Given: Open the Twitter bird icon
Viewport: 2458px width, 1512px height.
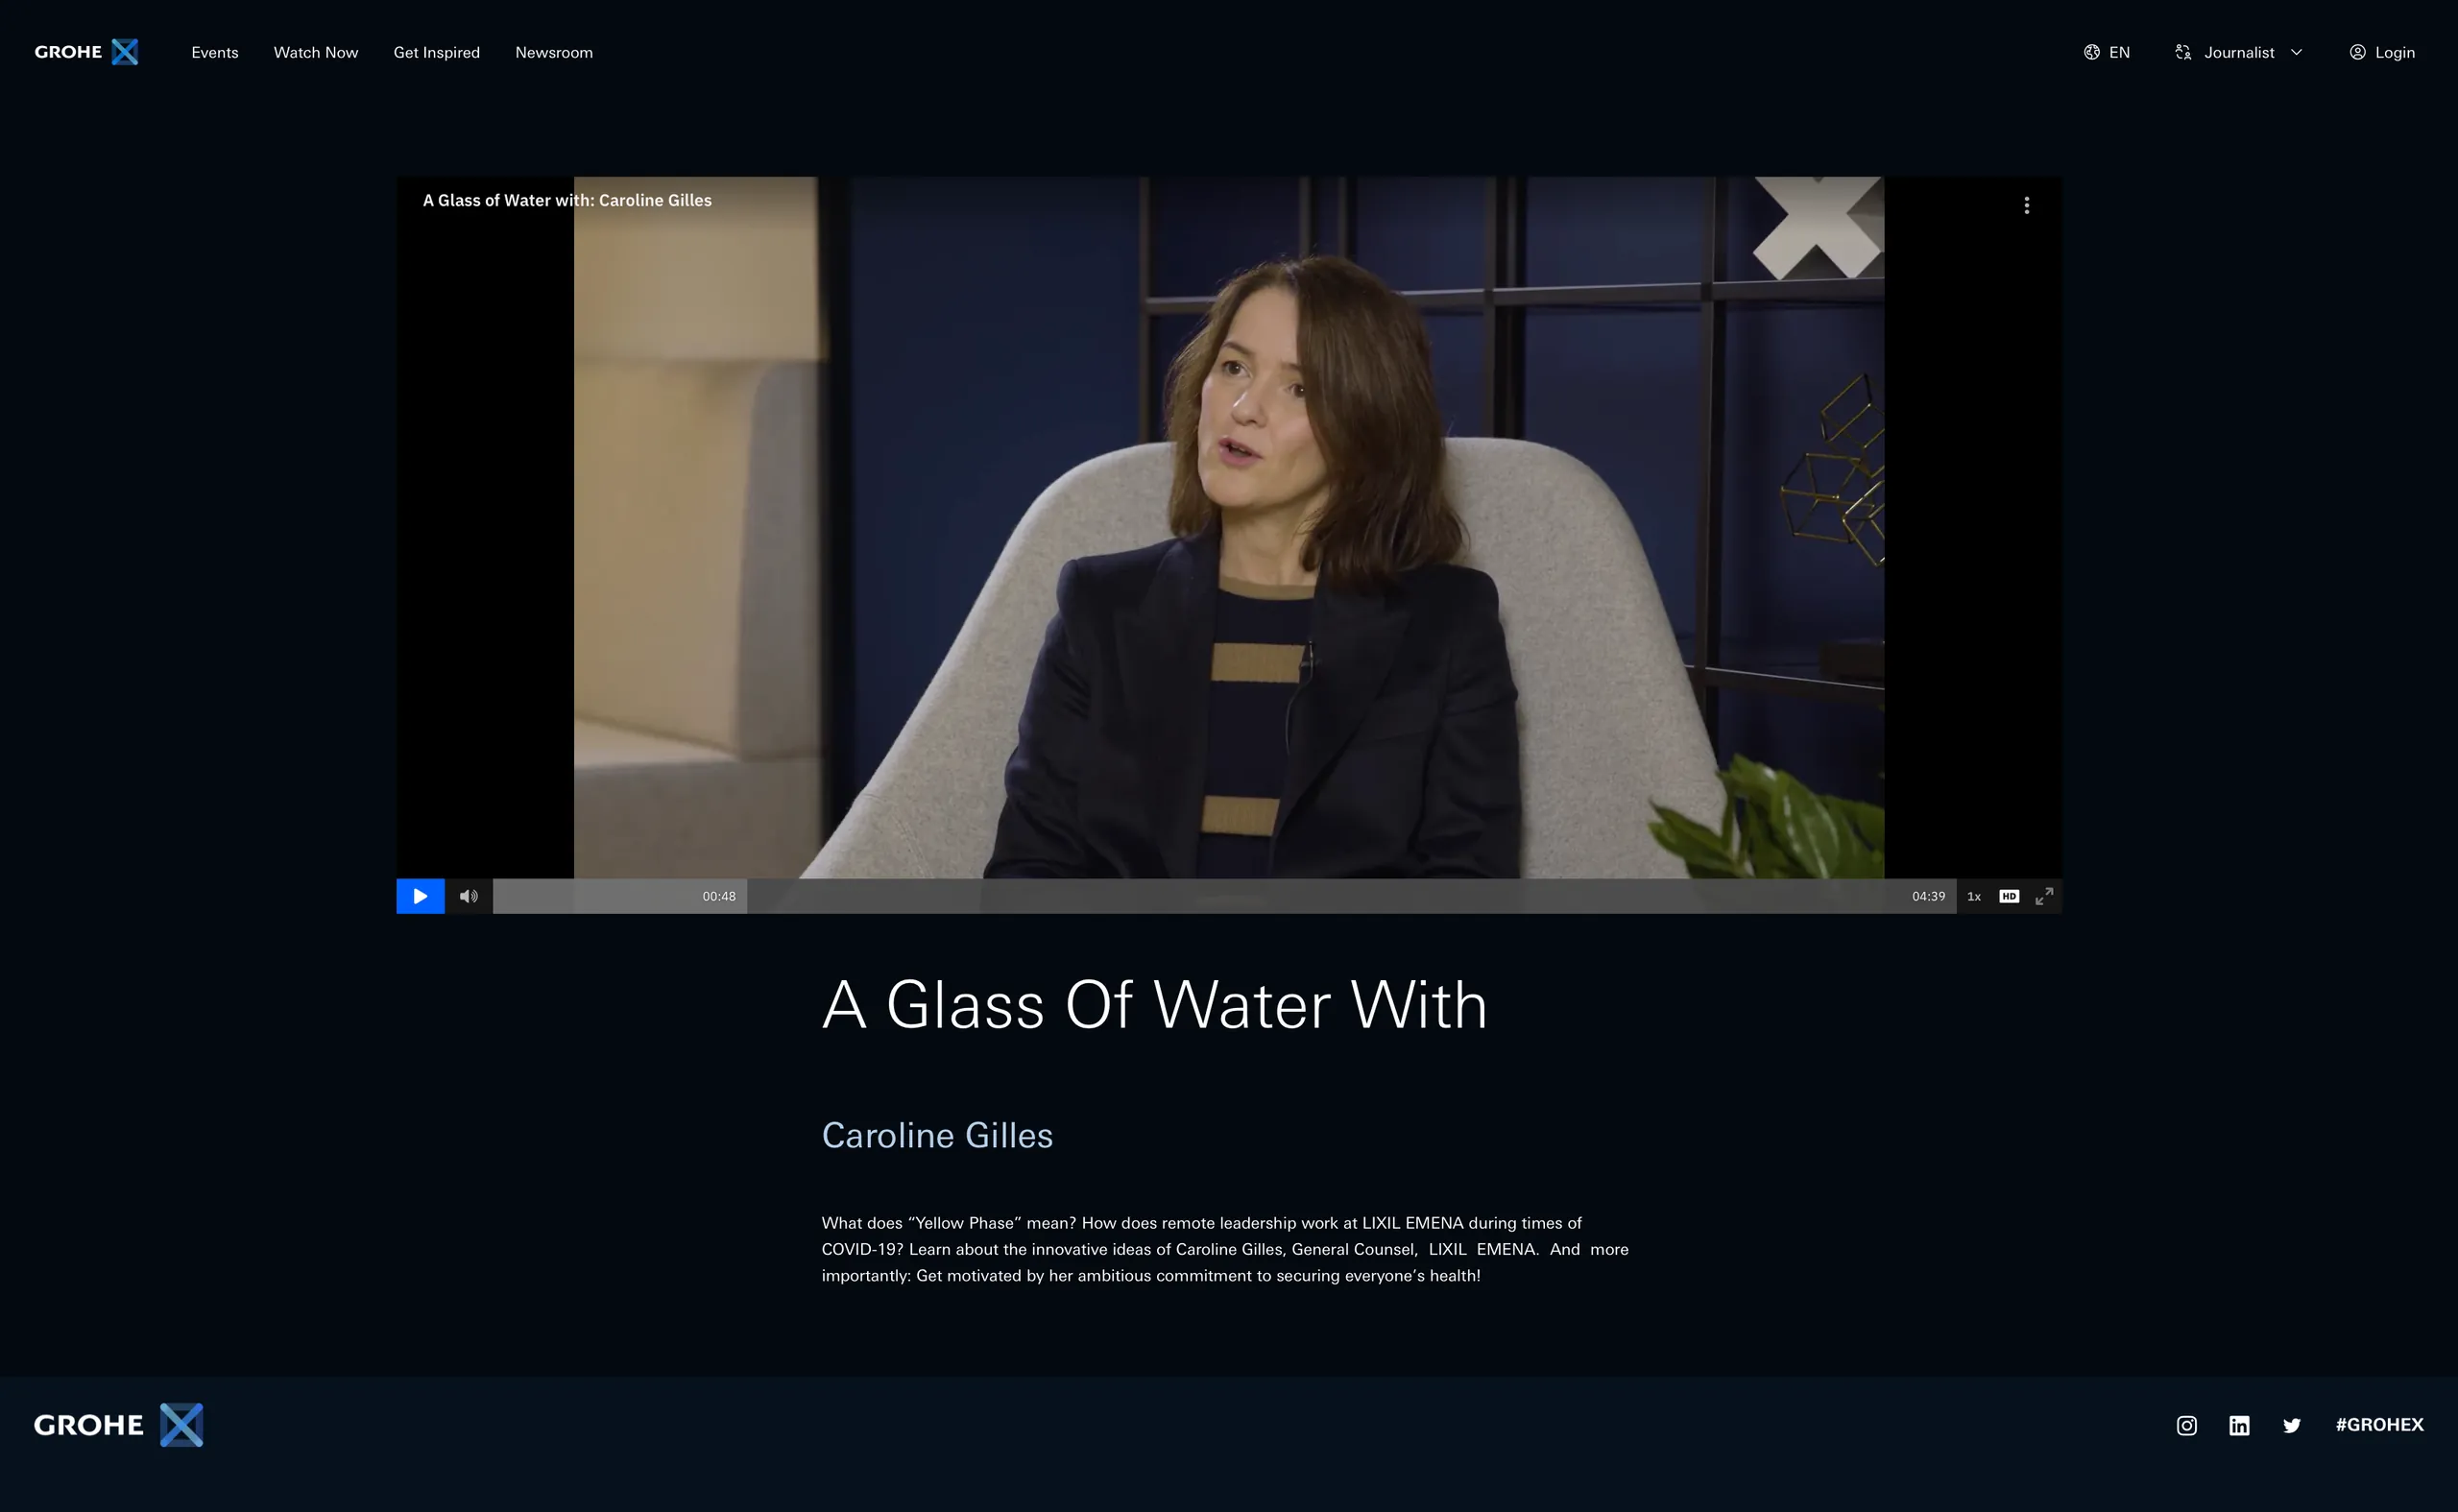Looking at the screenshot, I should click(2291, 1425).
